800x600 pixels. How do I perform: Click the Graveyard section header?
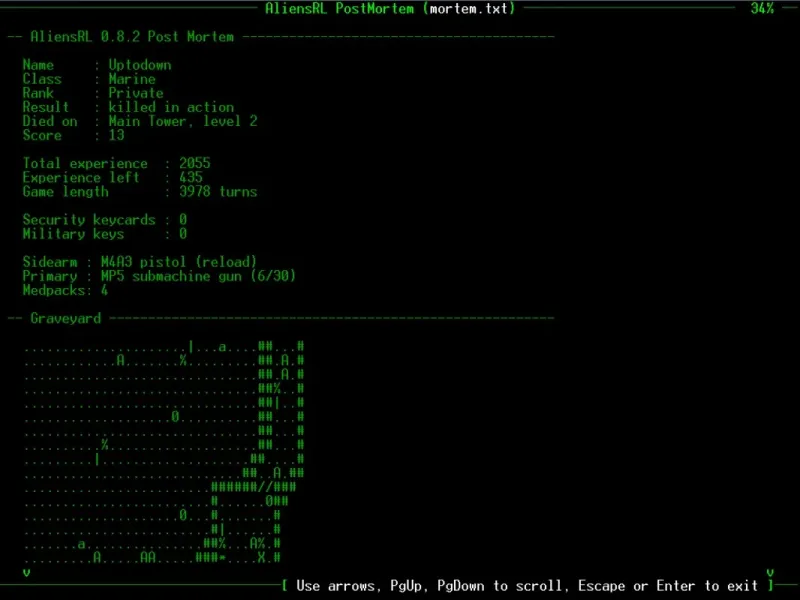click(66, 318)
